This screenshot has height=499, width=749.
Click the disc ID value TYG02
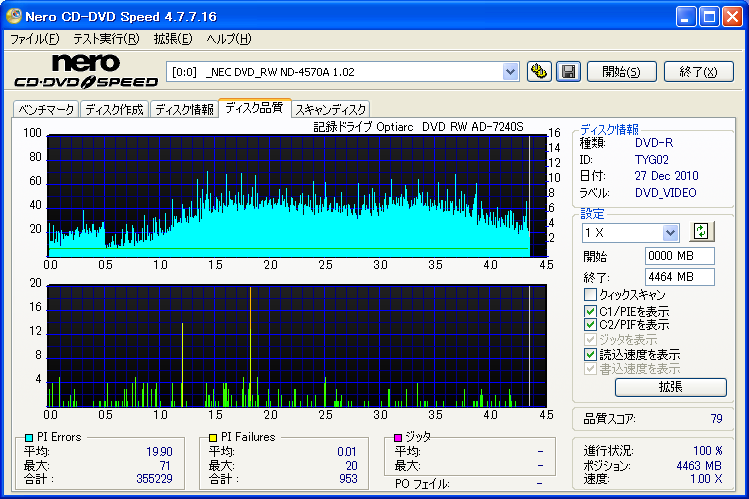click(652, 159)
